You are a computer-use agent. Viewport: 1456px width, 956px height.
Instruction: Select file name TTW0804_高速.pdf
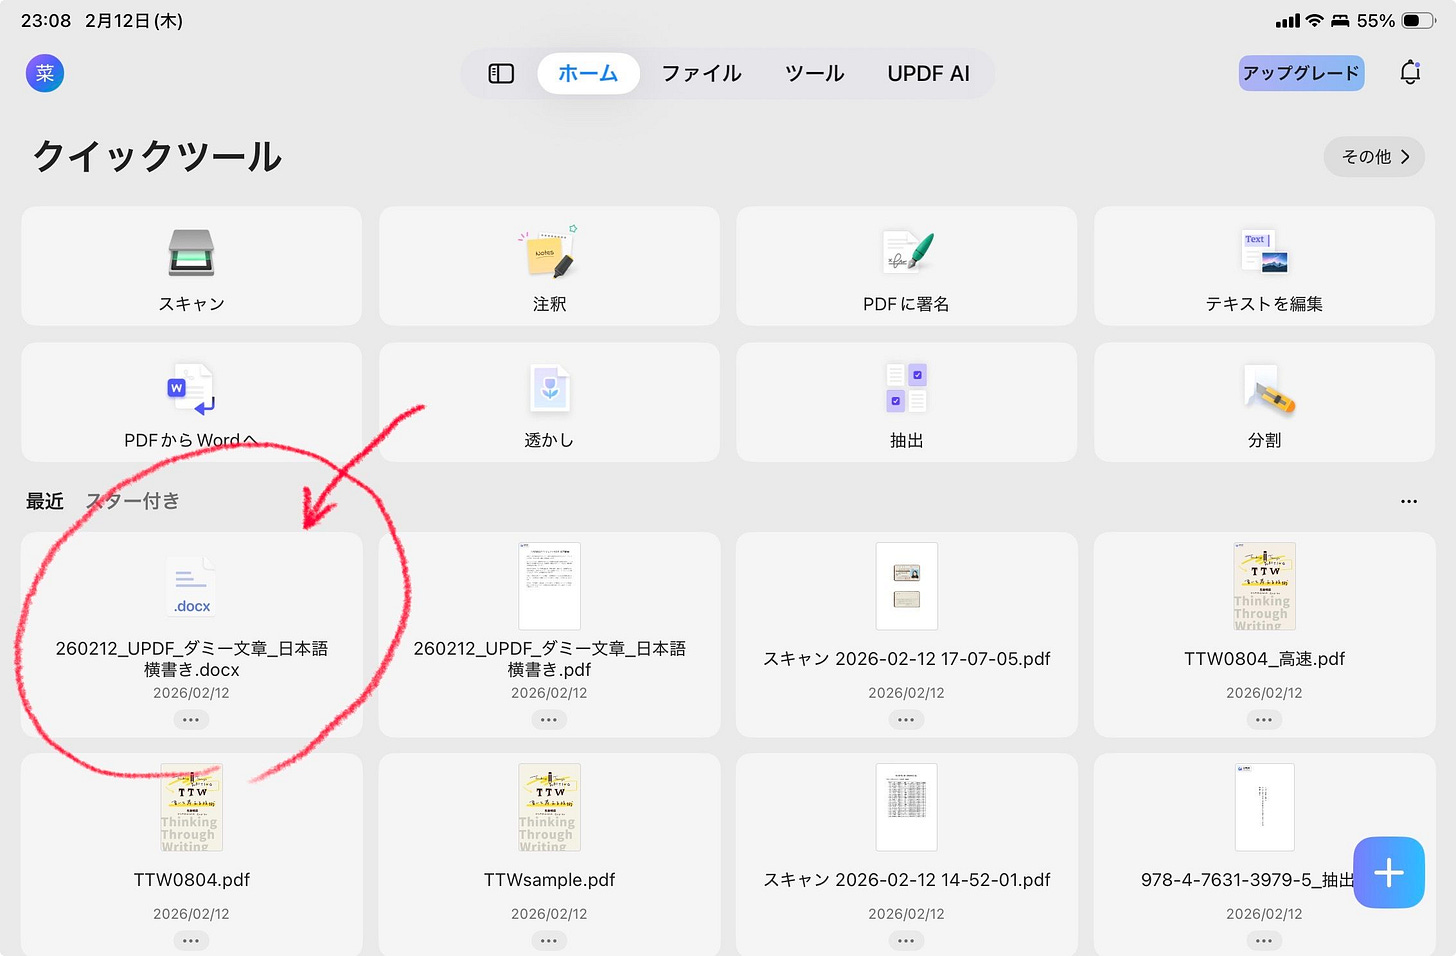pyautogui.click(x=1264, y=659)
